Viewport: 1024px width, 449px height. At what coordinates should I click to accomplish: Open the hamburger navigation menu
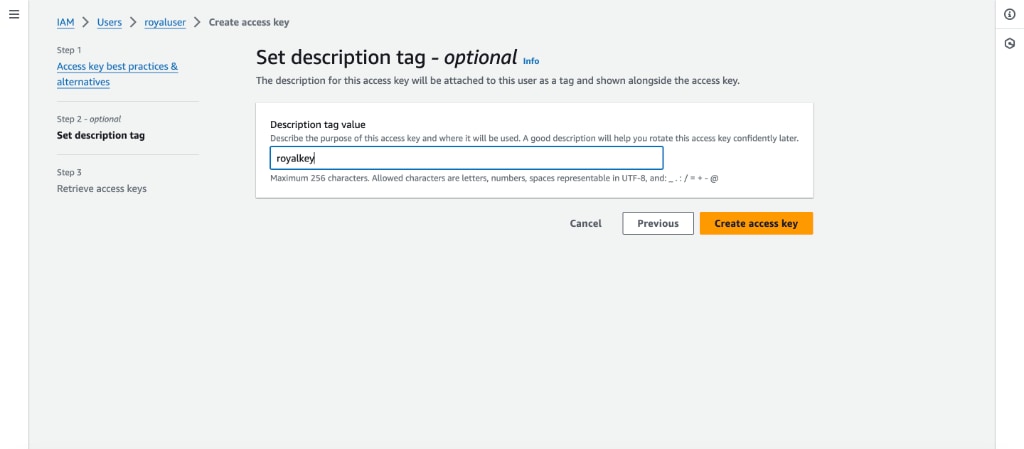point(14,14)
